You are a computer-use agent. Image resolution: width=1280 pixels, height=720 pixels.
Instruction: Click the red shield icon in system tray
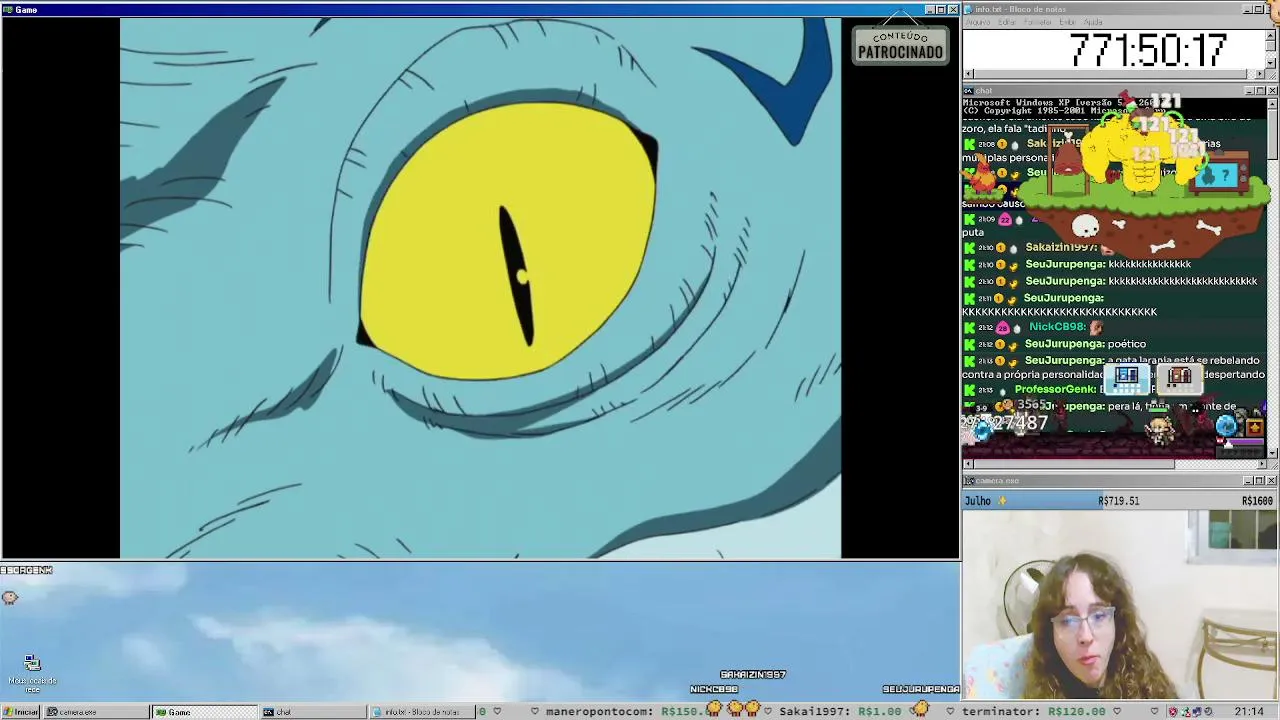coord(1172,712)
